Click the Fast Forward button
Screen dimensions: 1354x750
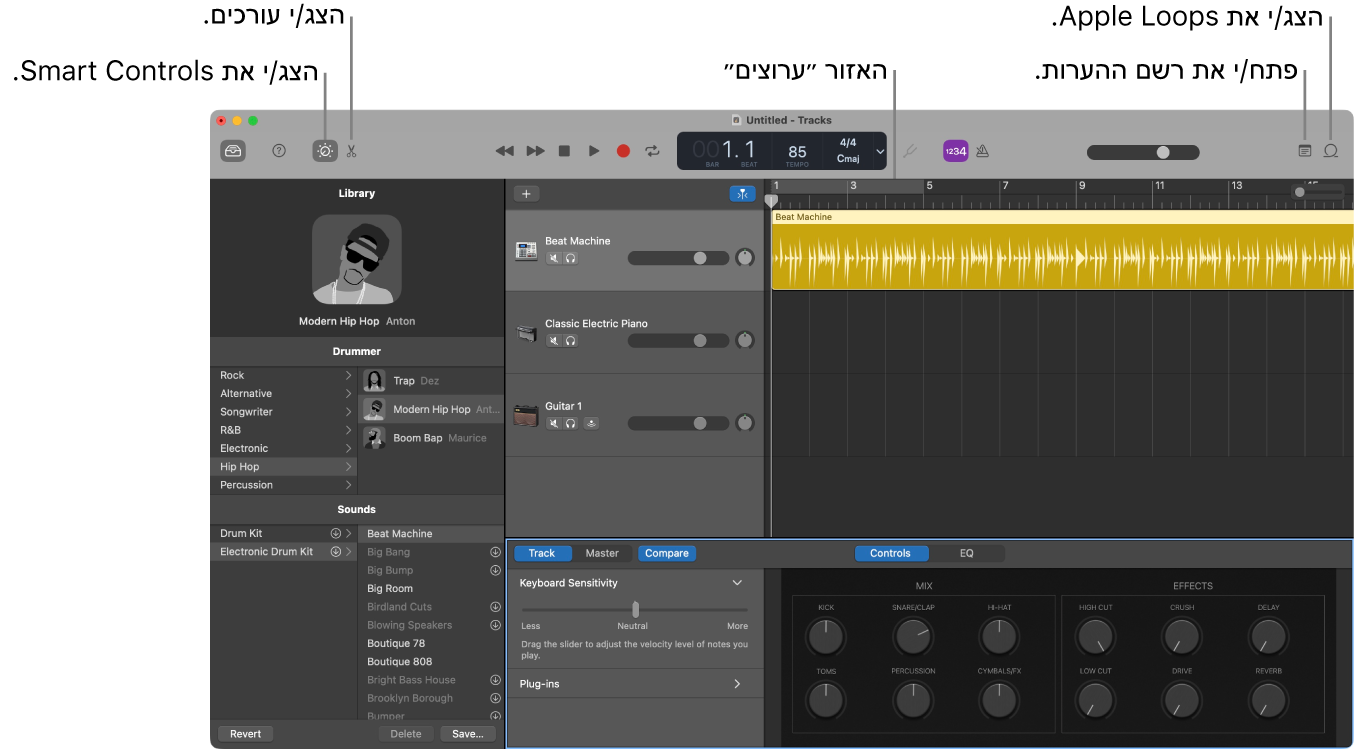[x=536, y=151]
